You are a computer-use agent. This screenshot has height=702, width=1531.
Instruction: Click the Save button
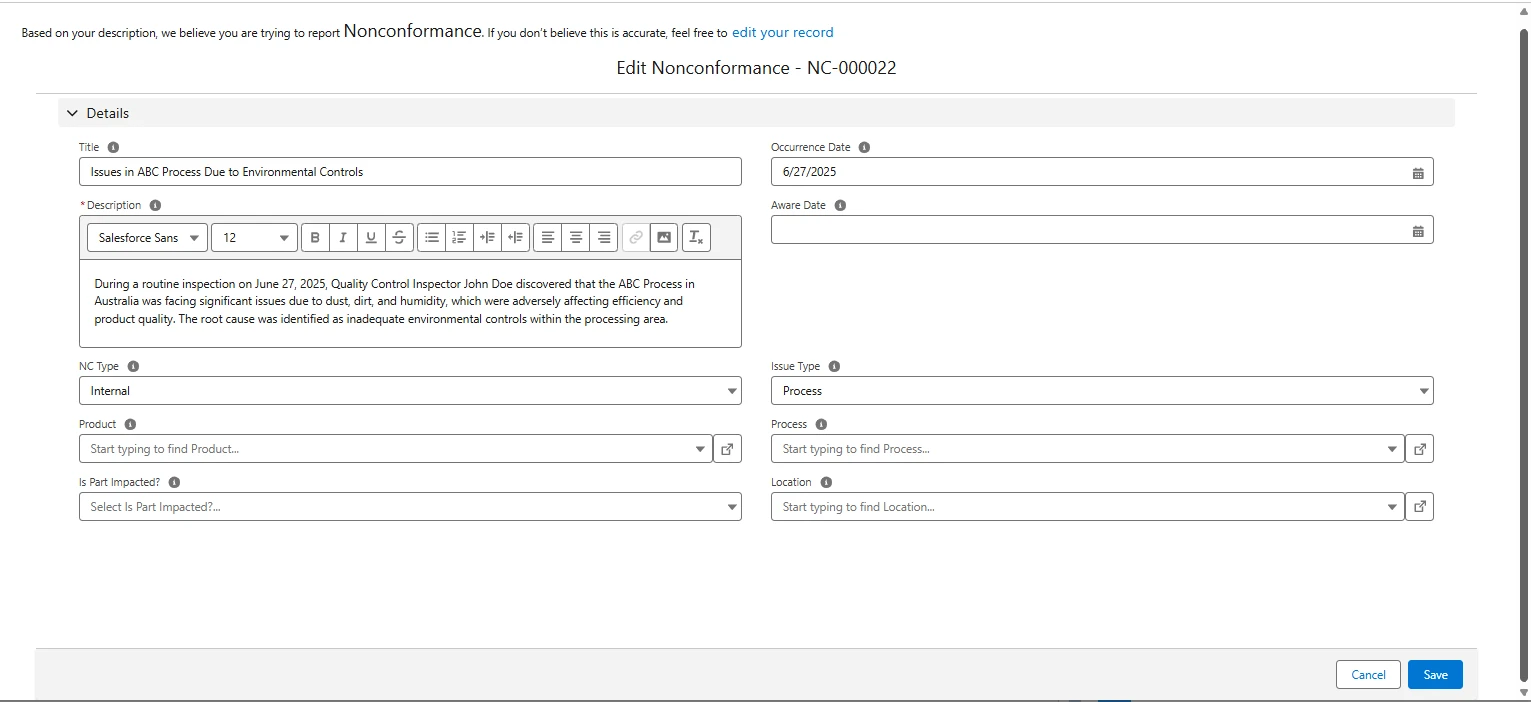[x=1435, y=675]
